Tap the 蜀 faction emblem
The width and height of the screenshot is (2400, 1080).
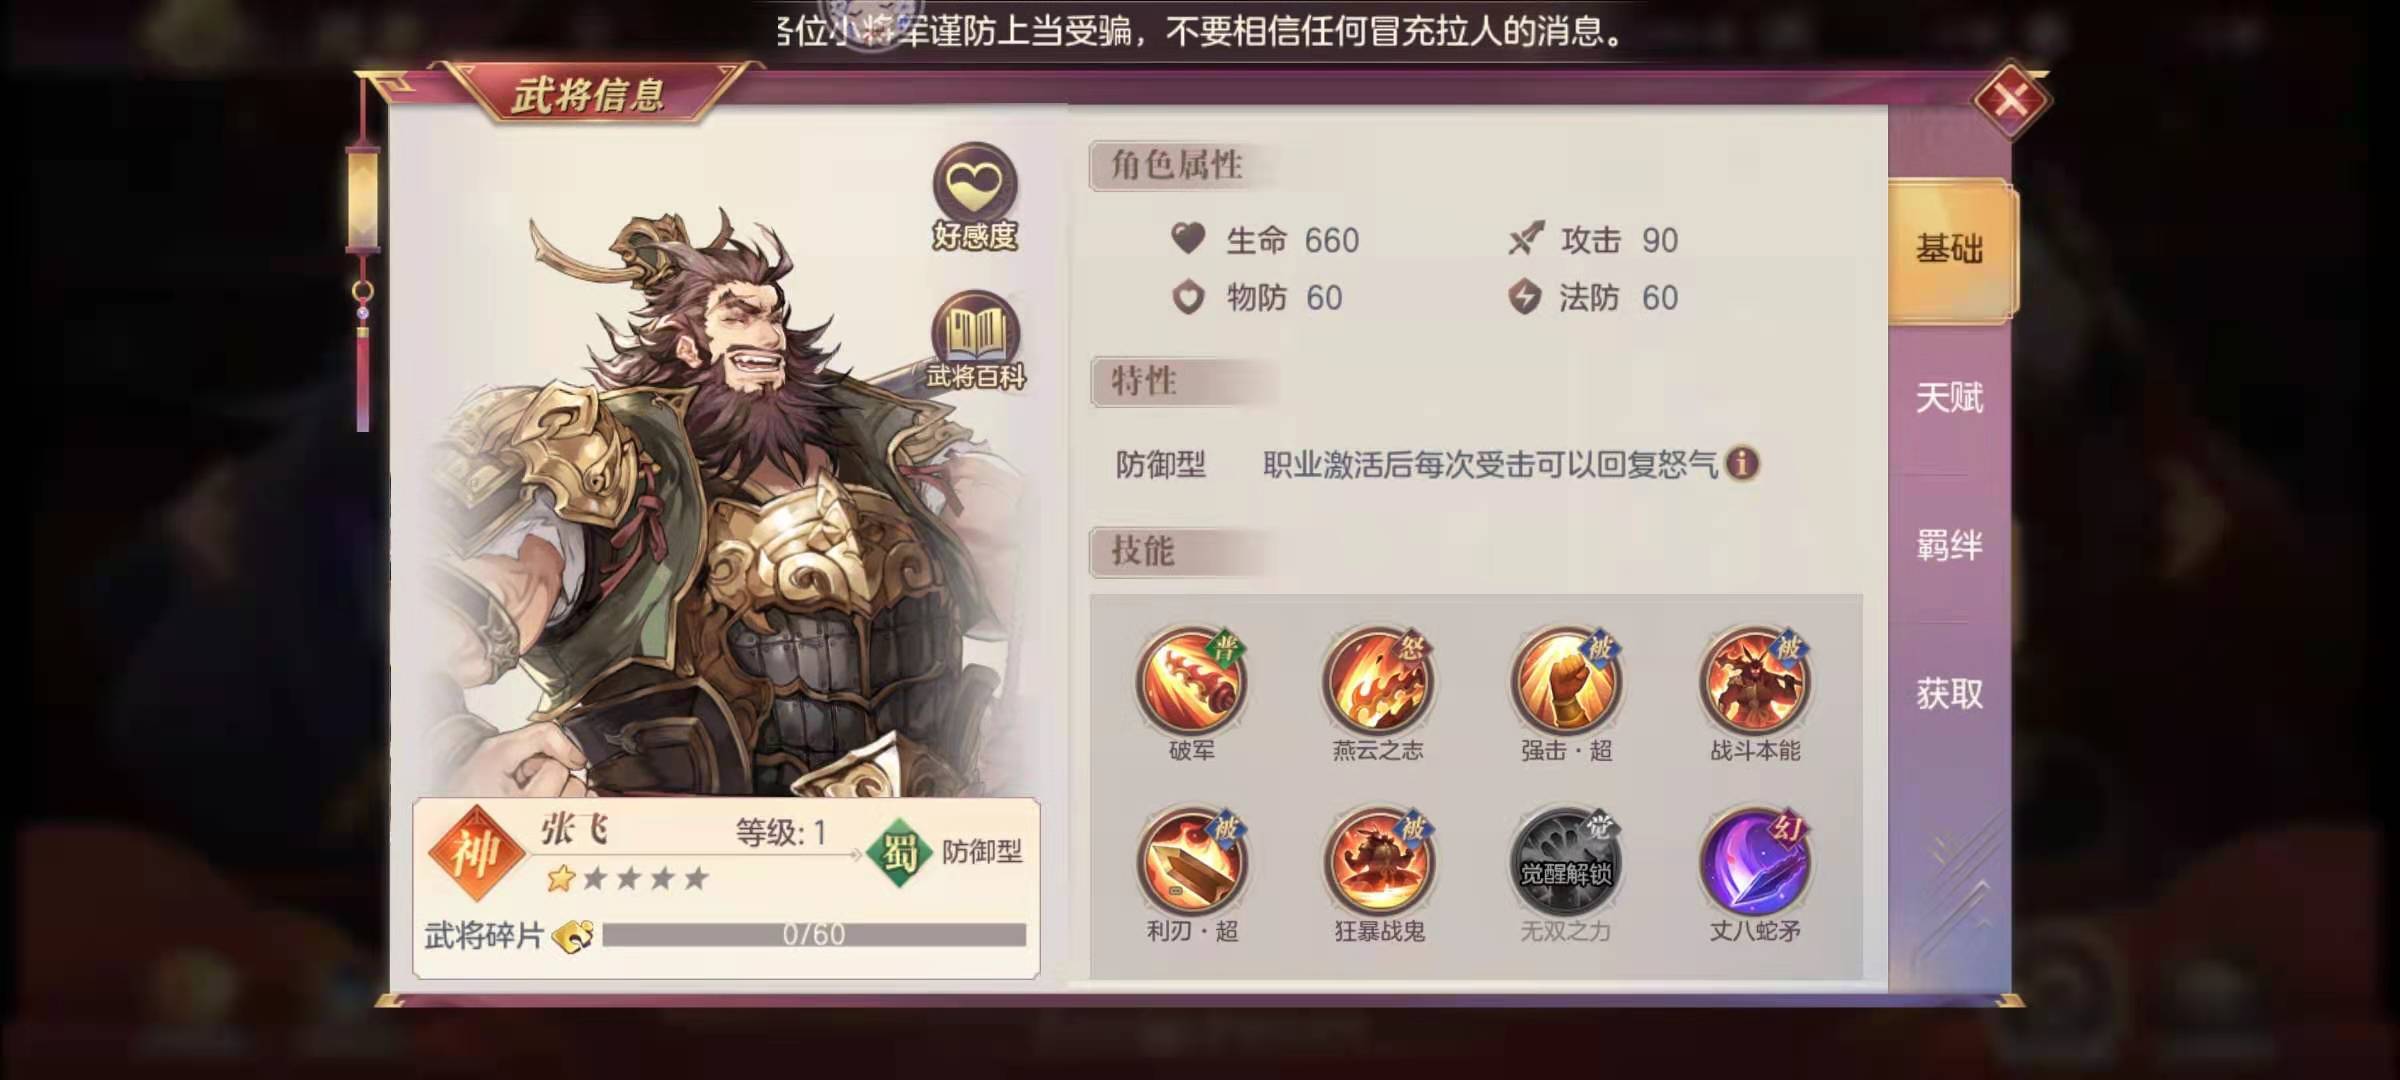(x=900, y=852)
